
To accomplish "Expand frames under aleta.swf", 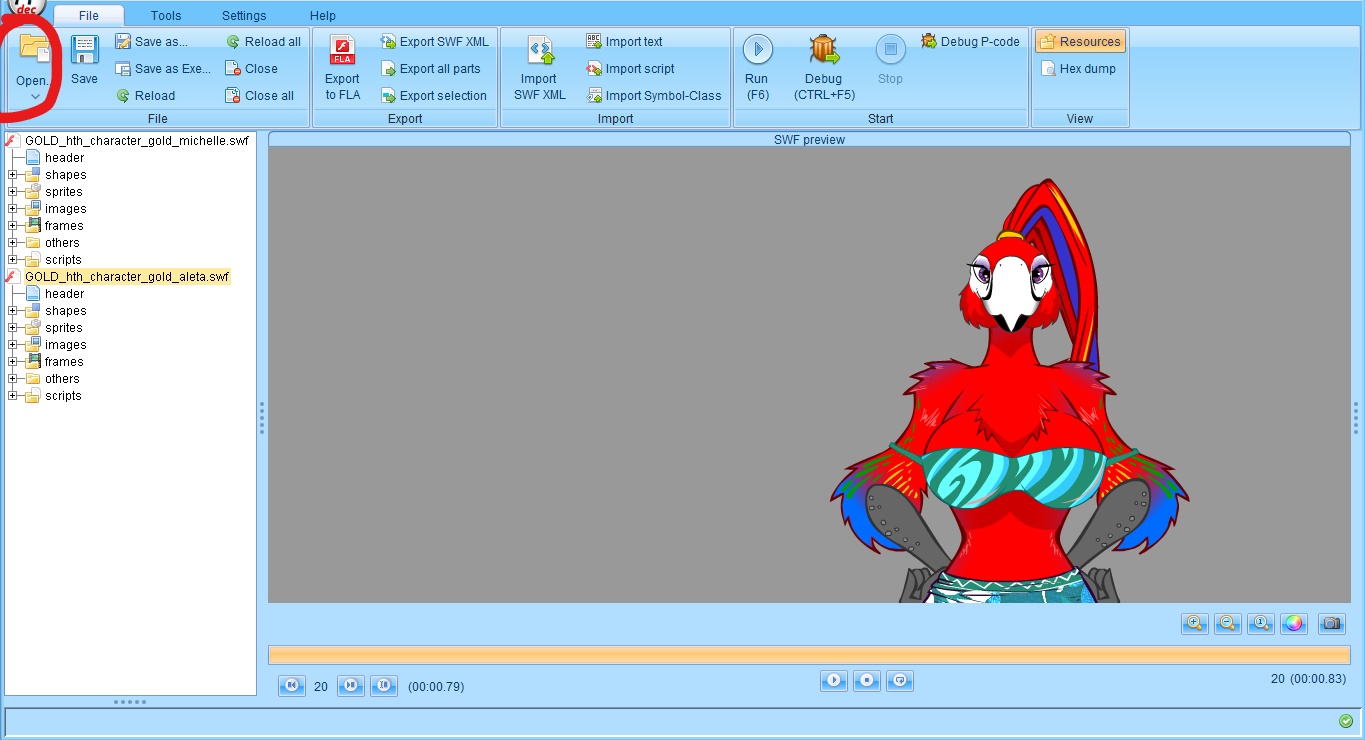I will click(x=13, y=362).
